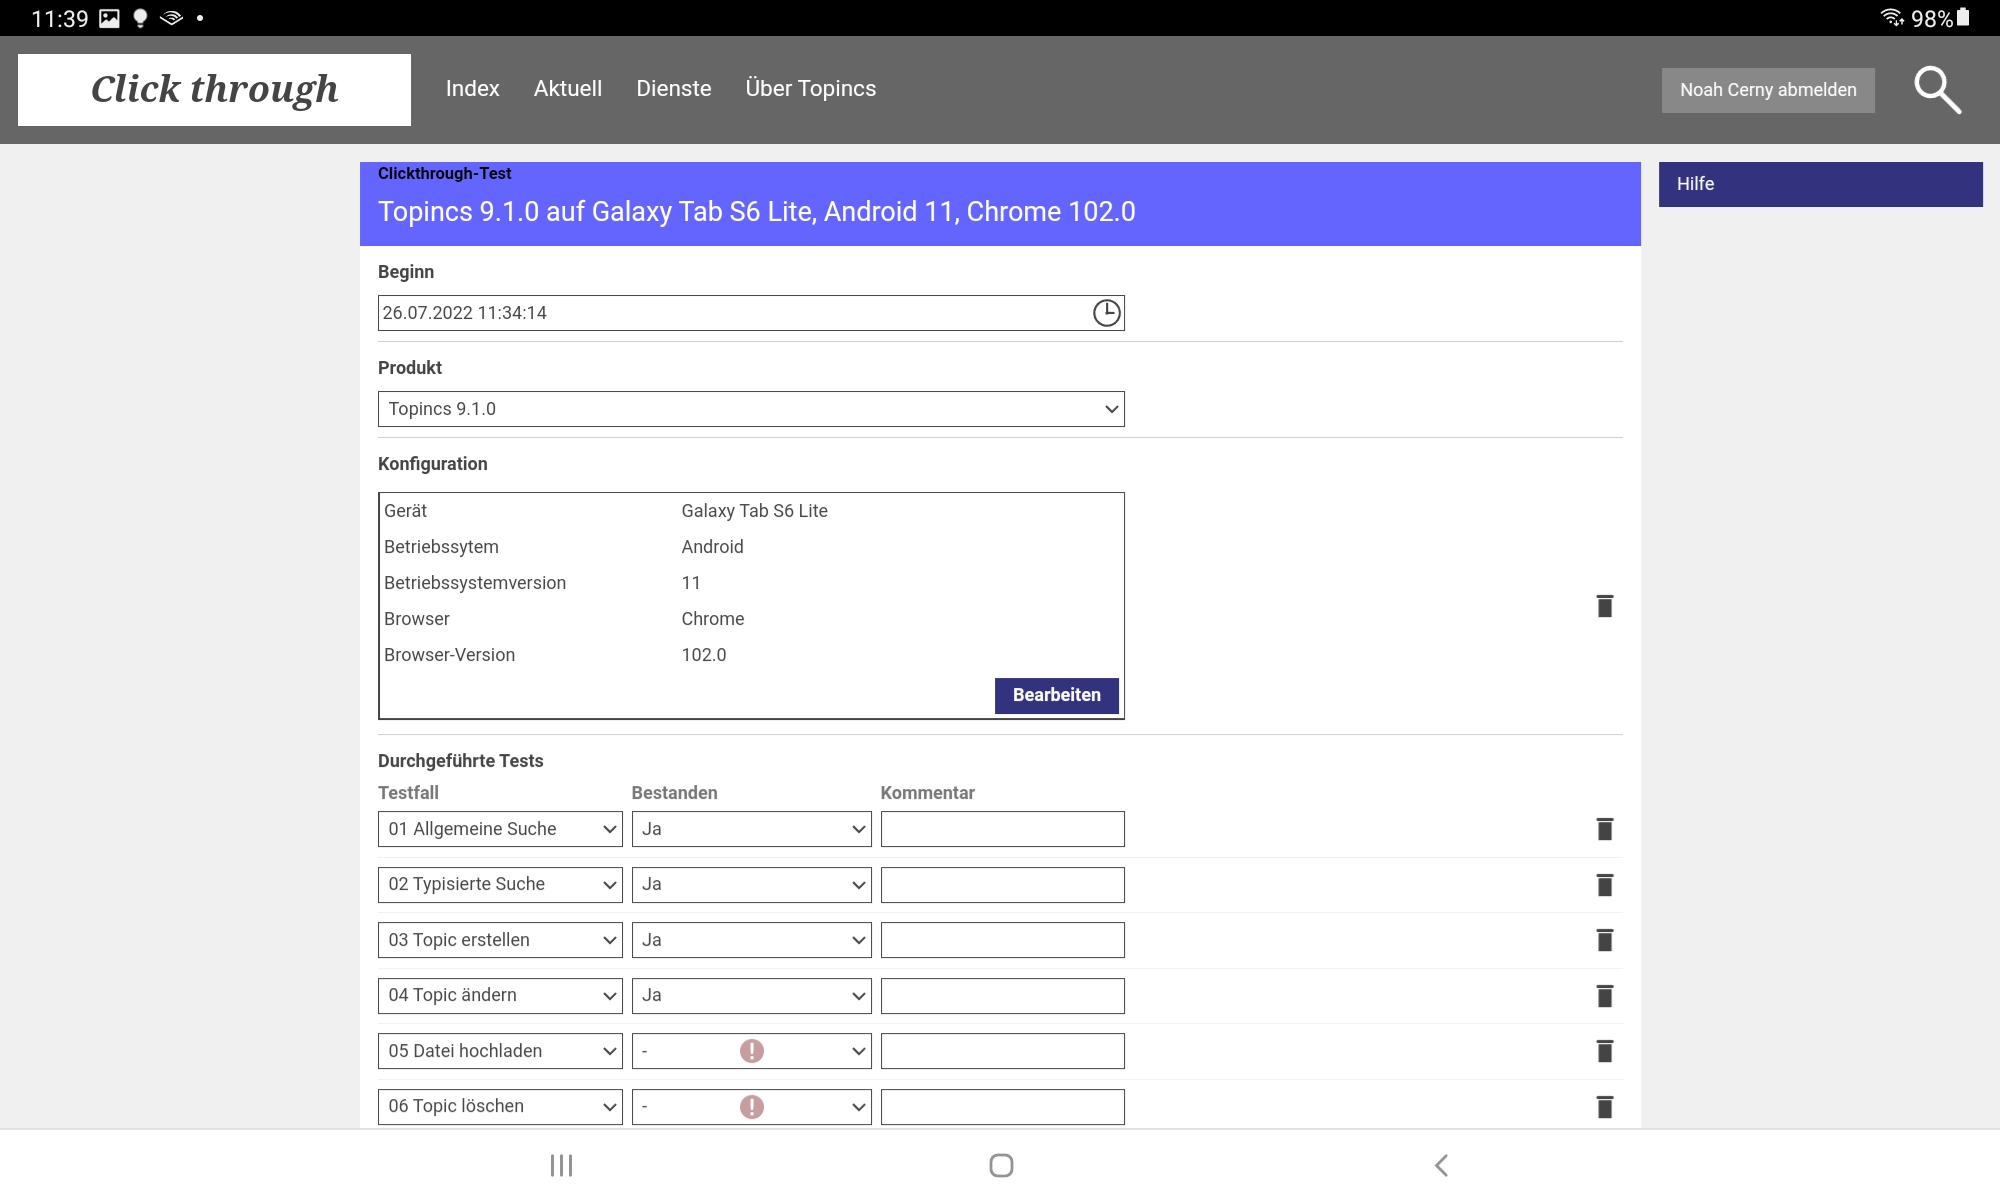
Task: Remove the 05 Datei hochladen row
Action: point(1604,1051)
